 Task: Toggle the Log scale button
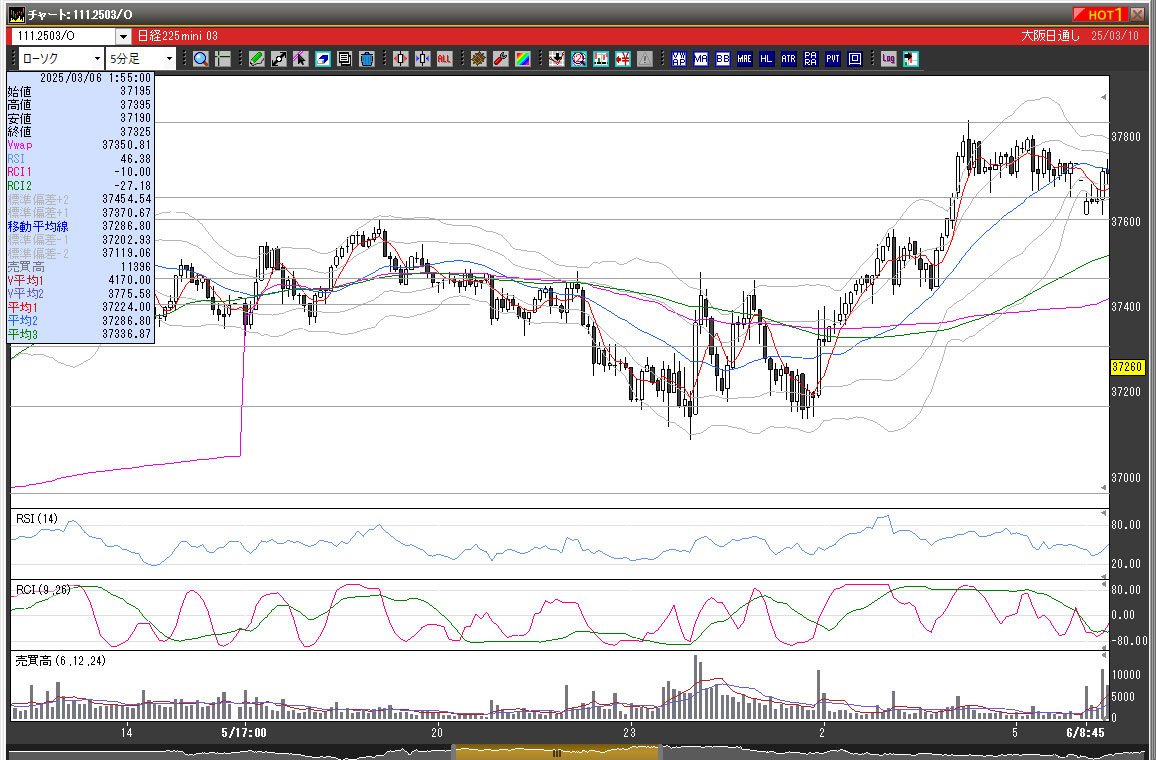click(889, 59)
